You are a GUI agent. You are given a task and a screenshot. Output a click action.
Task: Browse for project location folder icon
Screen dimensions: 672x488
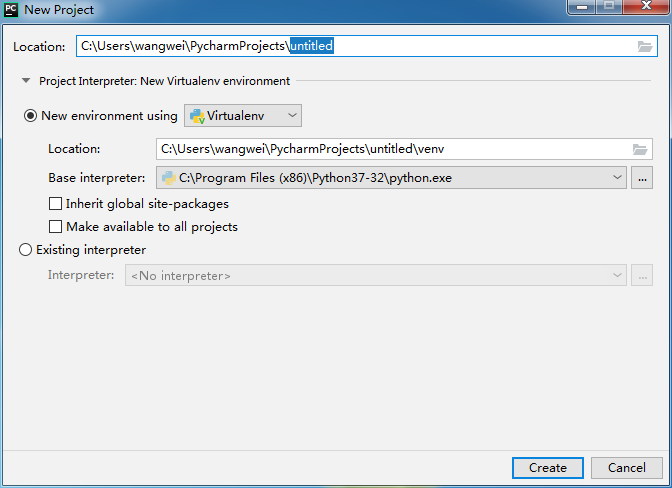645,46
